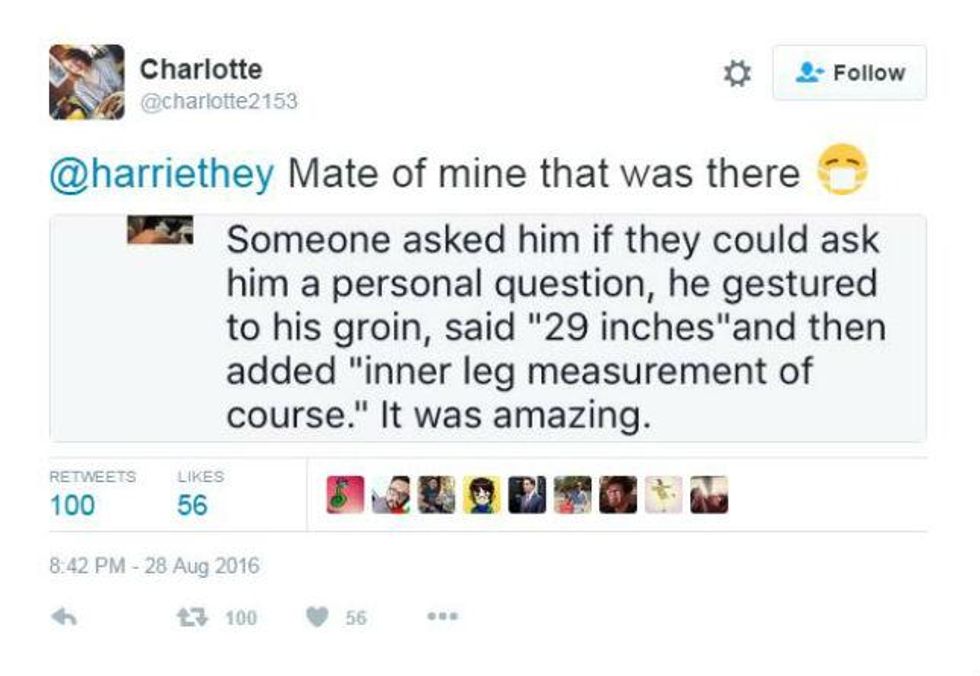This screenshot has height=676, width=980.
Task: Click the reply arrow icon
Action: tap(65, 618)
